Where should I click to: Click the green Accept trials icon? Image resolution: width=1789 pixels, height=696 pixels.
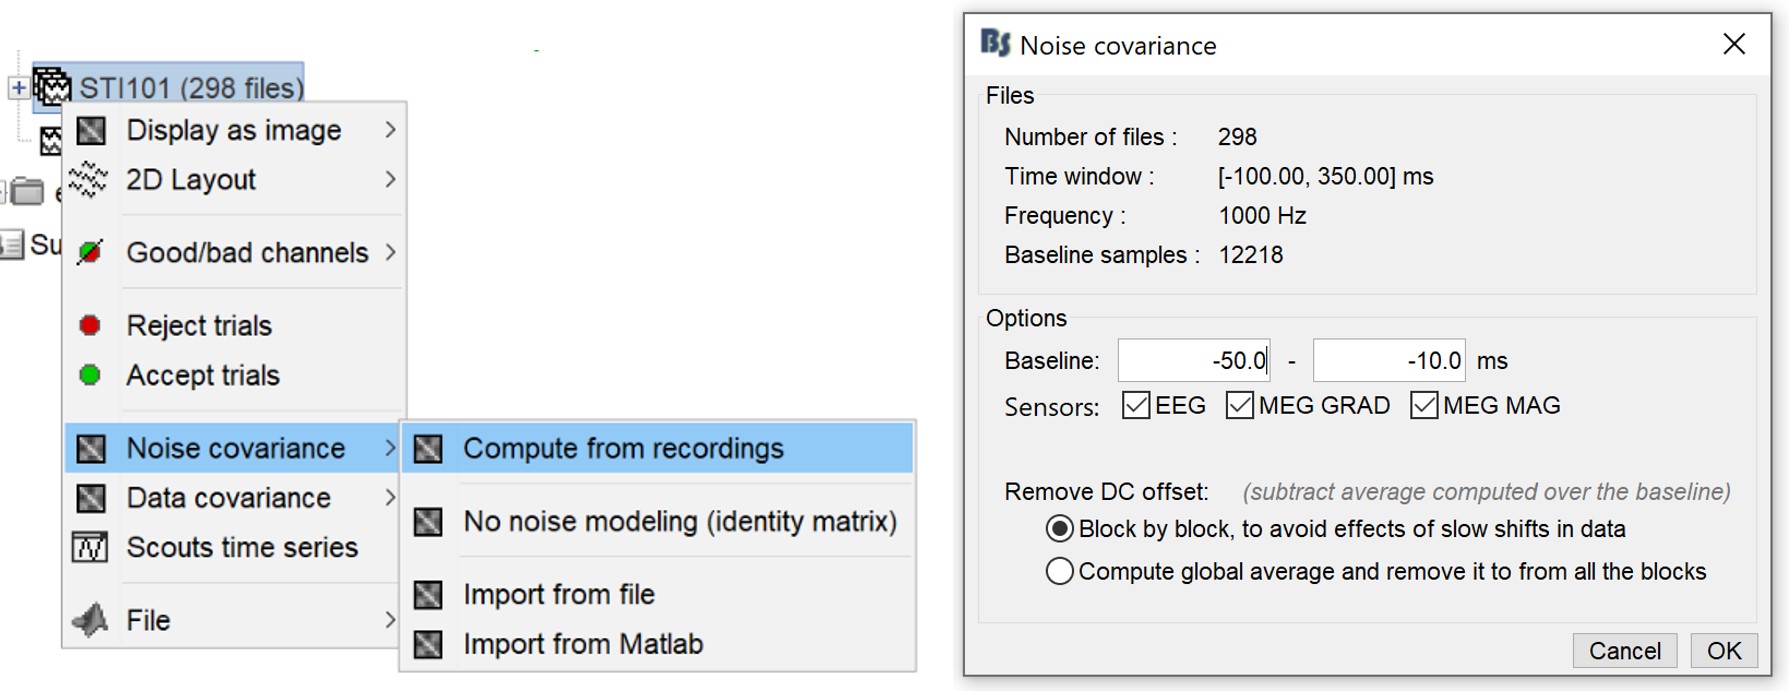[x=90, y=375]
